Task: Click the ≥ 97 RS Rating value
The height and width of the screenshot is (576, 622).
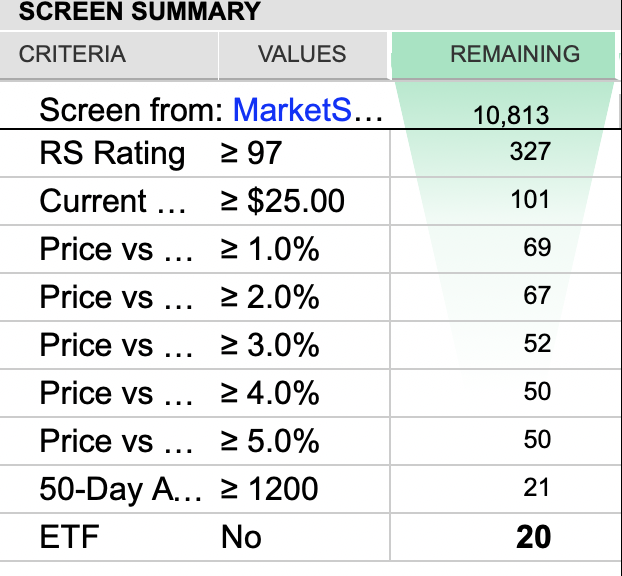Action: click(251, 153)
